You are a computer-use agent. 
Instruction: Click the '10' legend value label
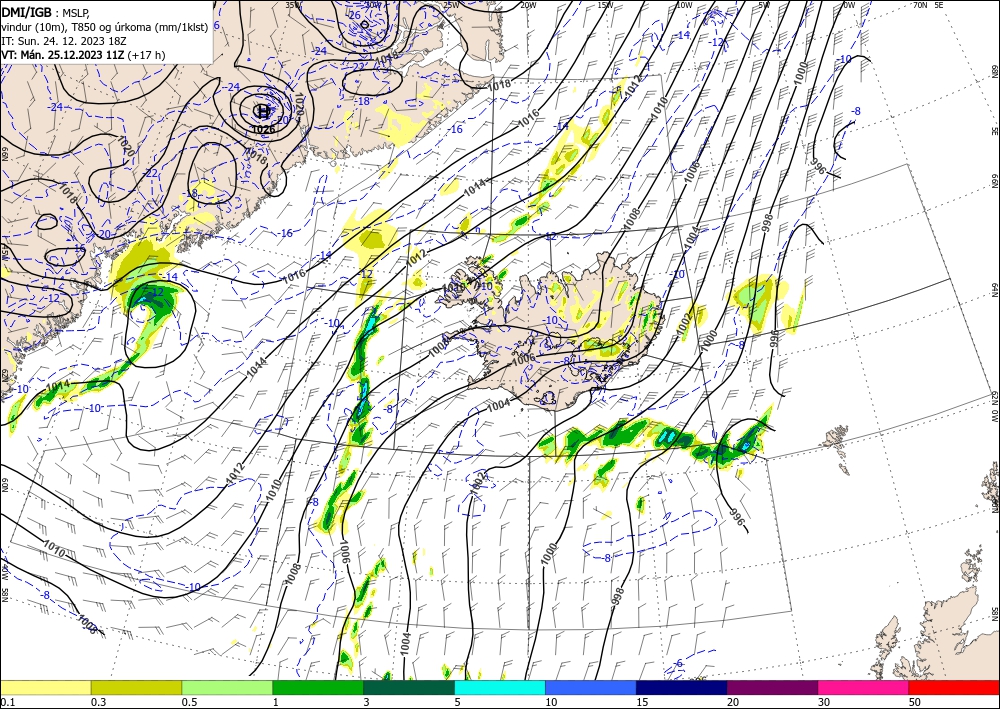[x=551, y=702]
